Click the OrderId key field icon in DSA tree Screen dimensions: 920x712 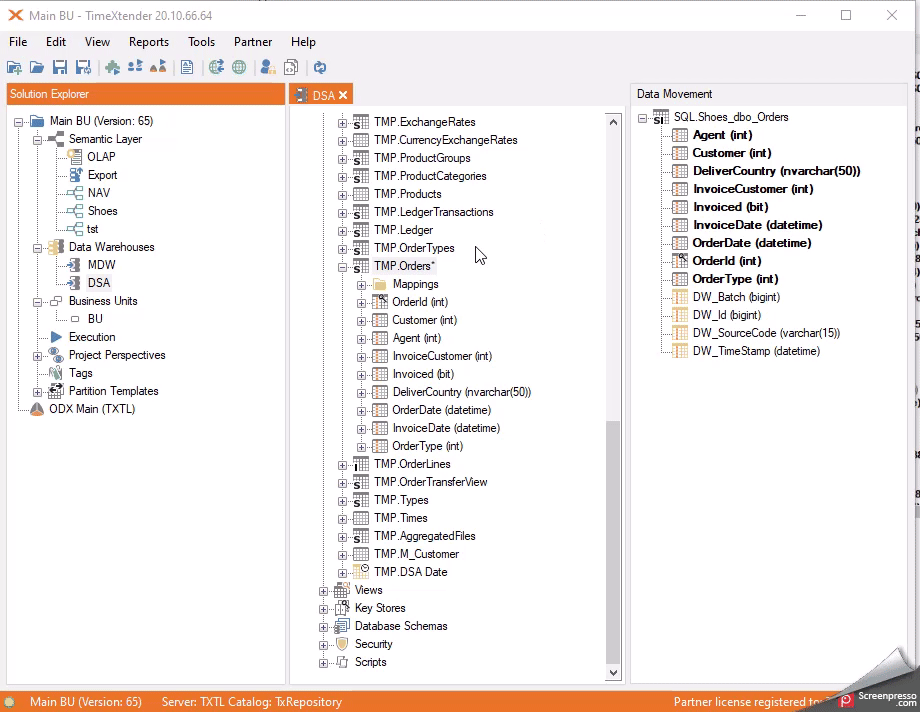380,302
